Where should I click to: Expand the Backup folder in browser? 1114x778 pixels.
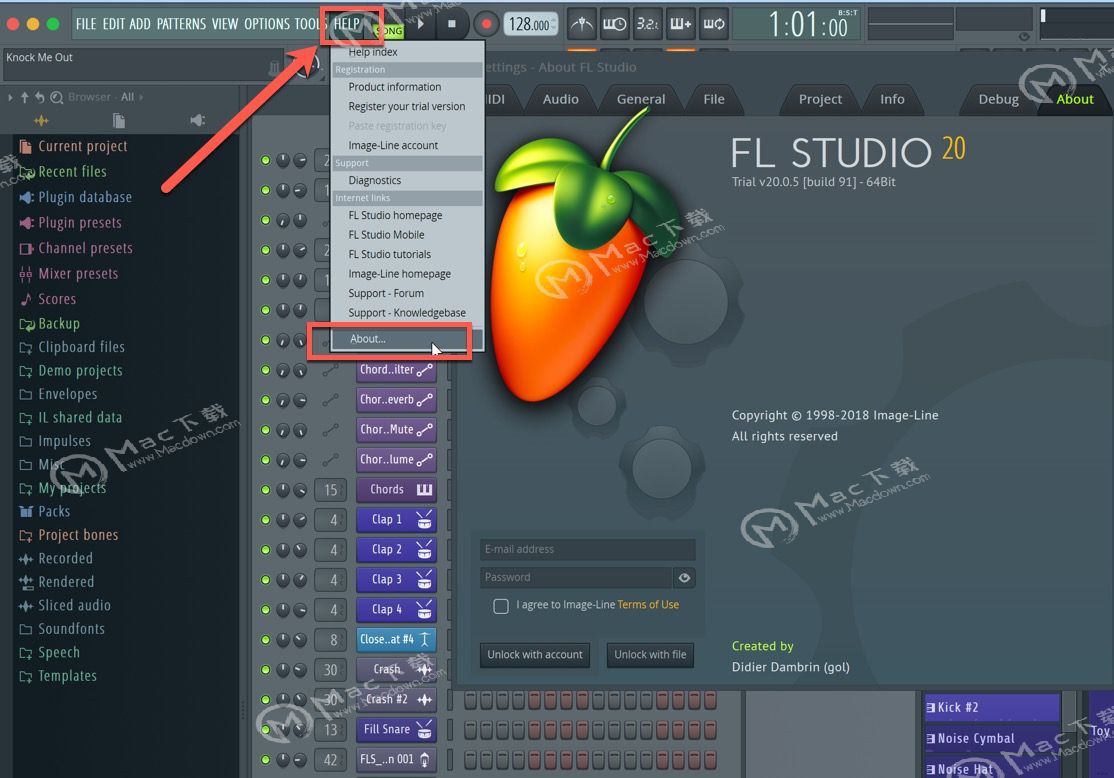coord(50,324)
